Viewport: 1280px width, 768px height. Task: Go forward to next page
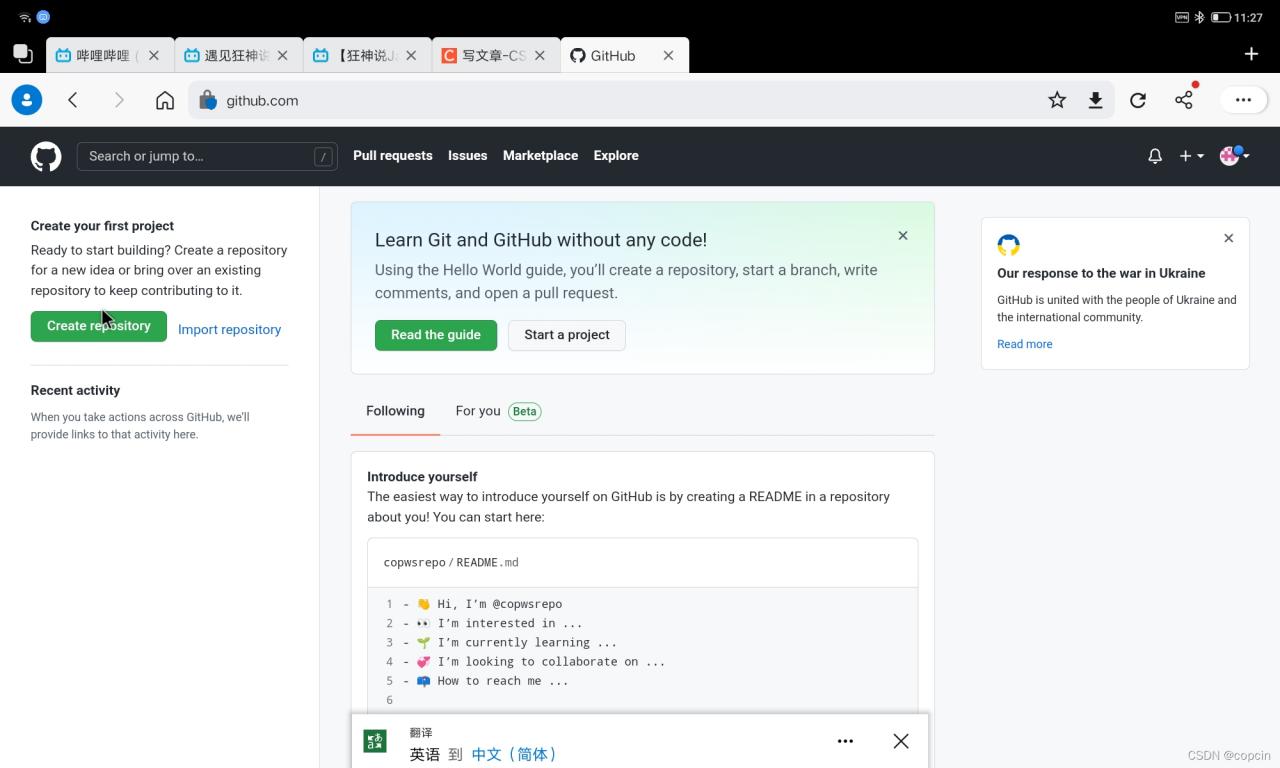pyautogui.click(x=119, y=100)
